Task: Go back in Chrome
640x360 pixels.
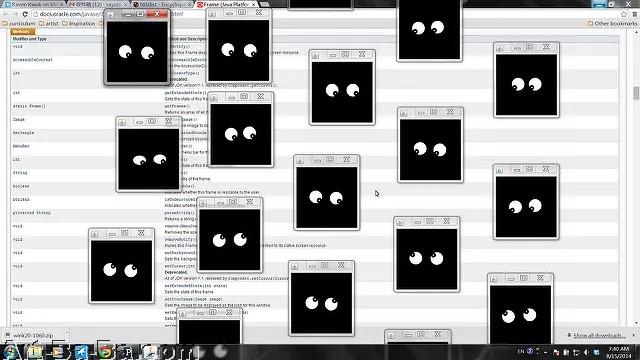Action: (6, 14)
